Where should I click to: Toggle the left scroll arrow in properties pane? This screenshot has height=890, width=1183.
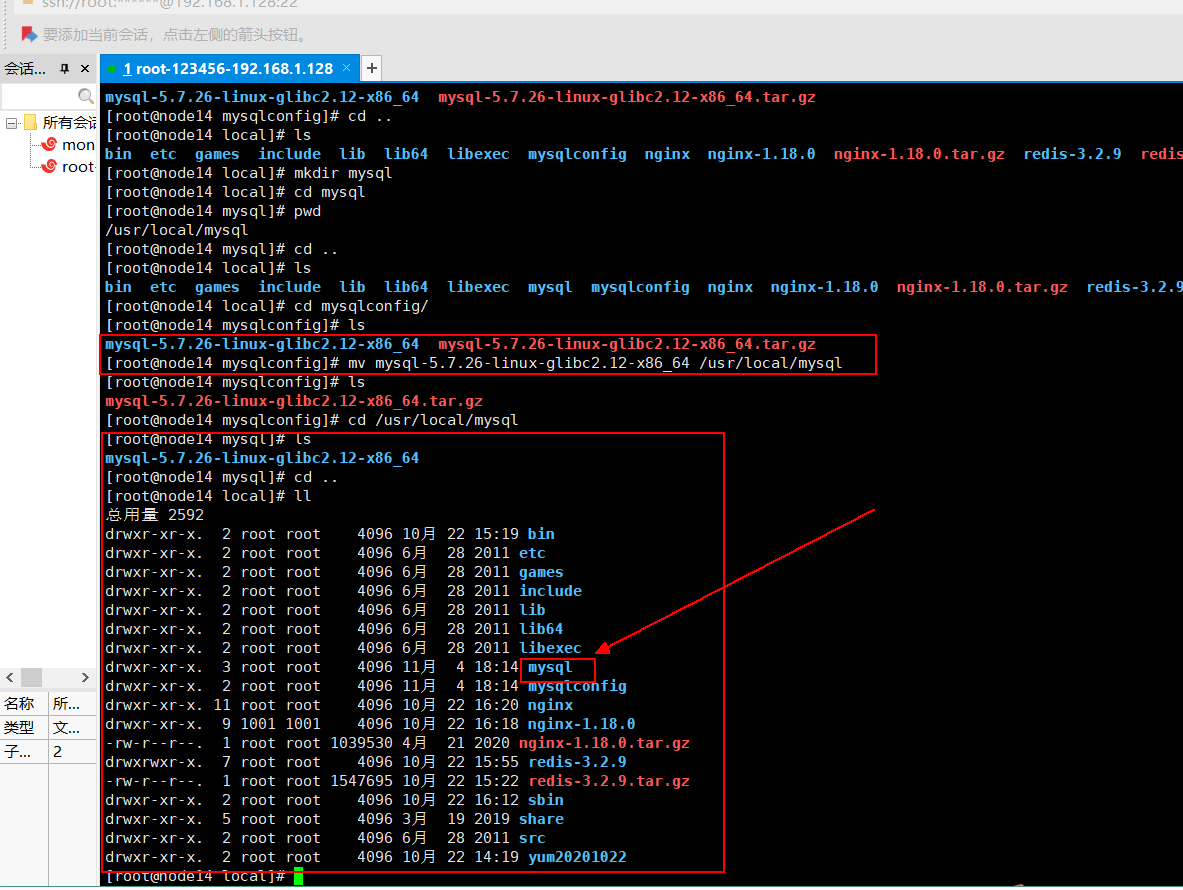click(8, 678)
